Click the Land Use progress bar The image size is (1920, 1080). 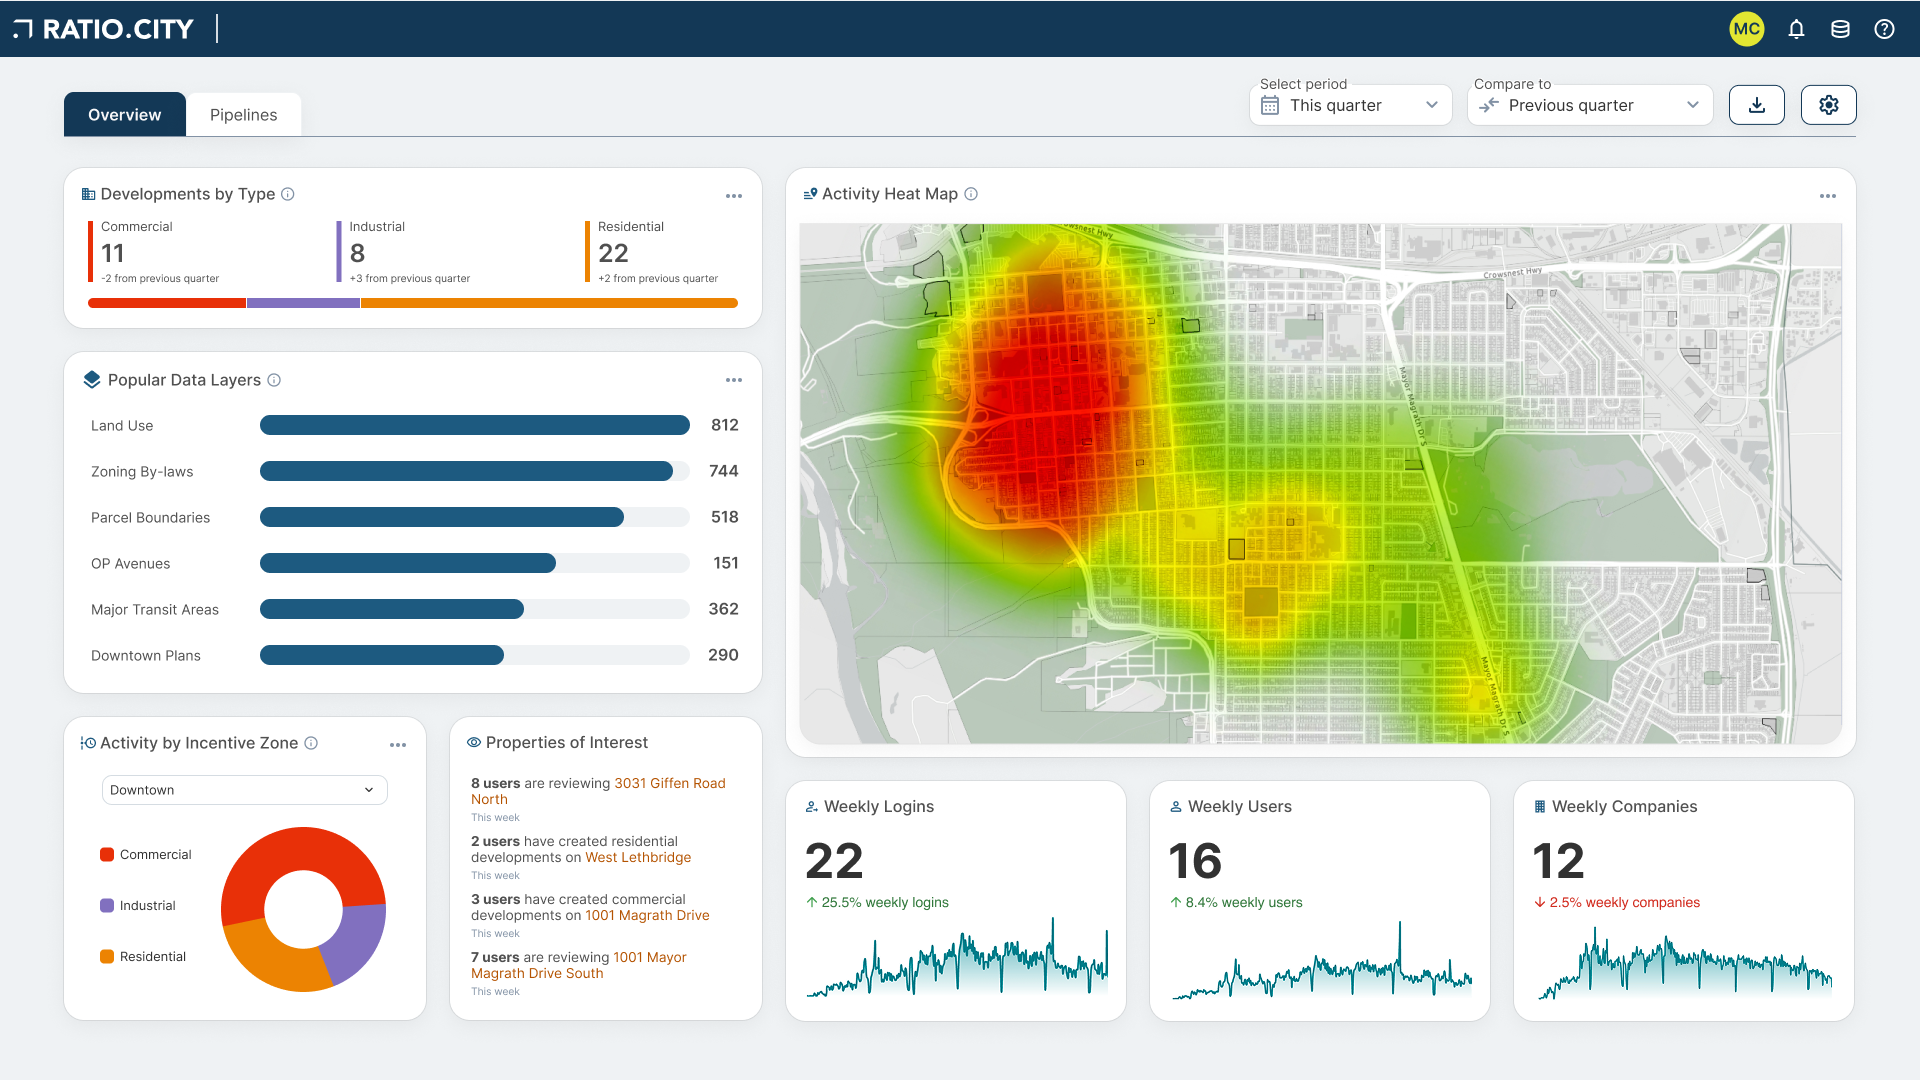tap(475, 425)
